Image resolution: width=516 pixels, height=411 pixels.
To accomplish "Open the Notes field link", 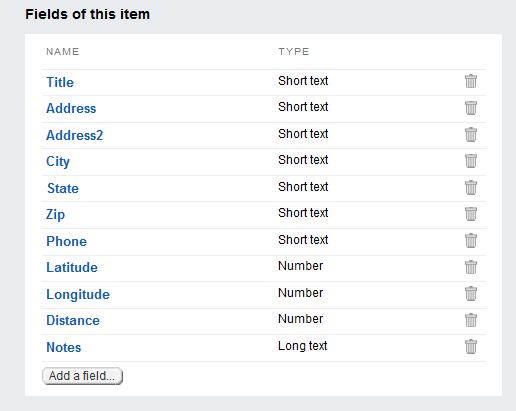I will pyautogui.click(x=63, y=347).
